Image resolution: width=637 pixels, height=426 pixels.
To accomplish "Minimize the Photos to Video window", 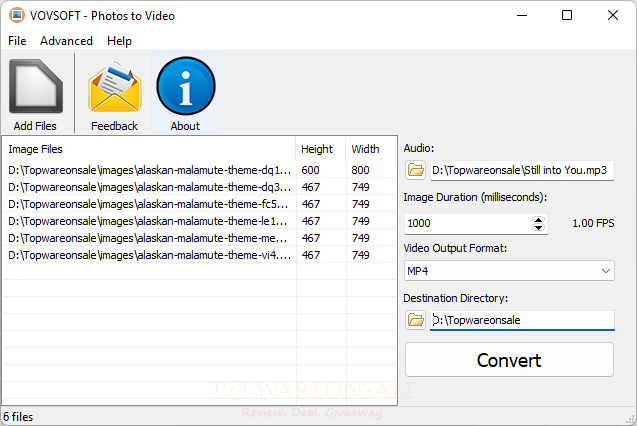I will (522, 15).
